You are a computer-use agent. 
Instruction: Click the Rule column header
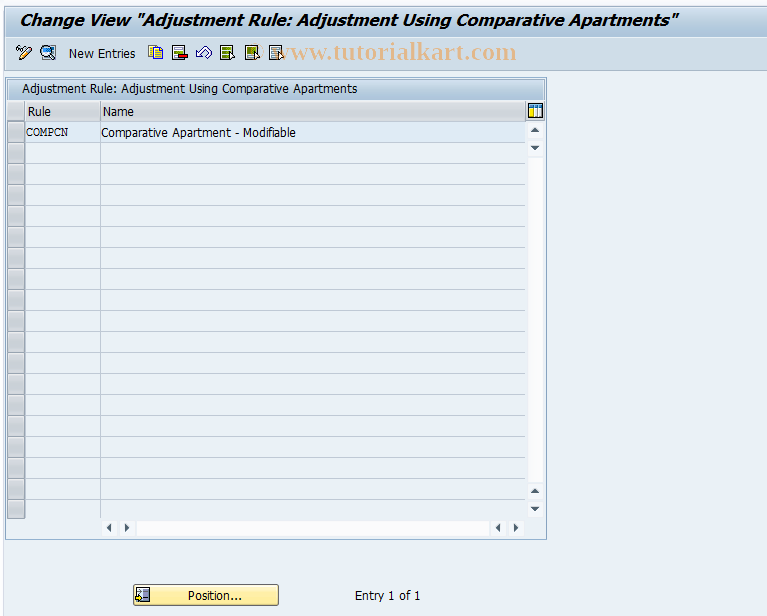pos(63,112)
